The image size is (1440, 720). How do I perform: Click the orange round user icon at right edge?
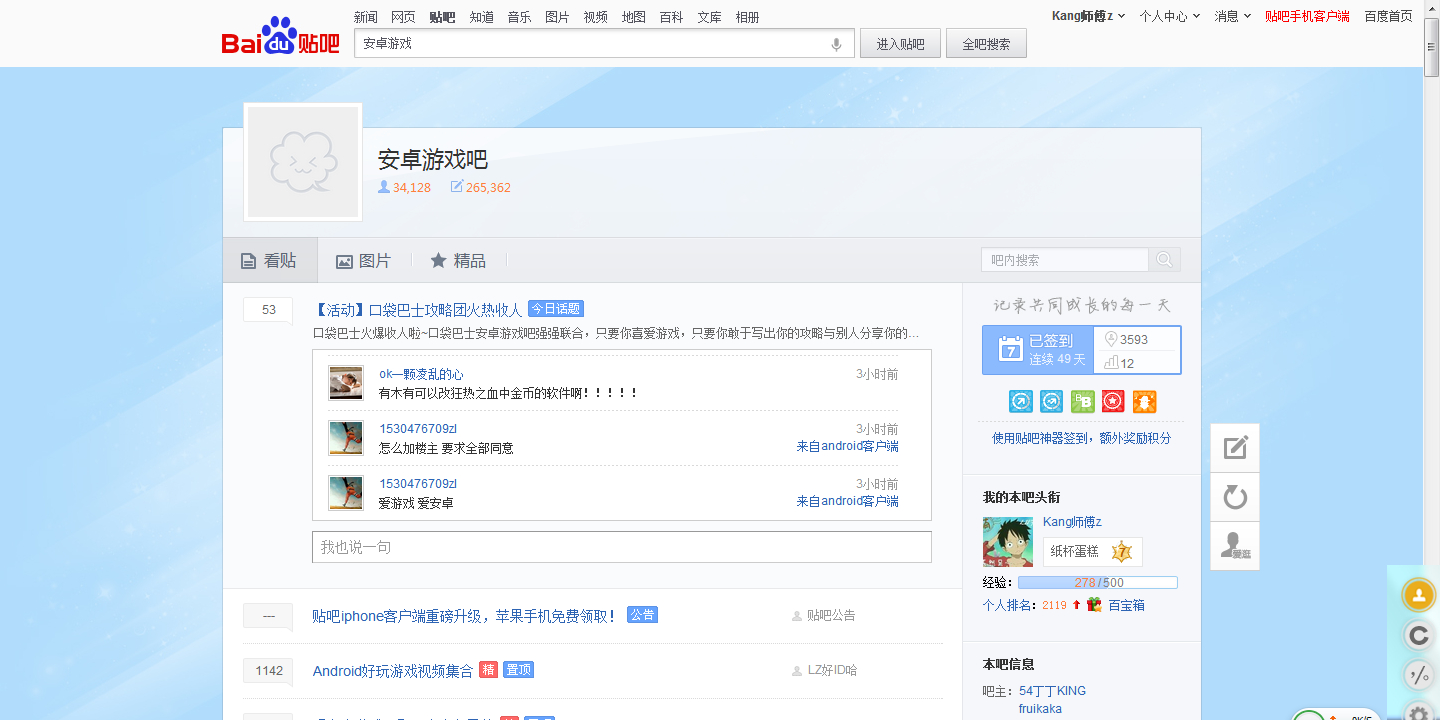[x=1418, y=595]
